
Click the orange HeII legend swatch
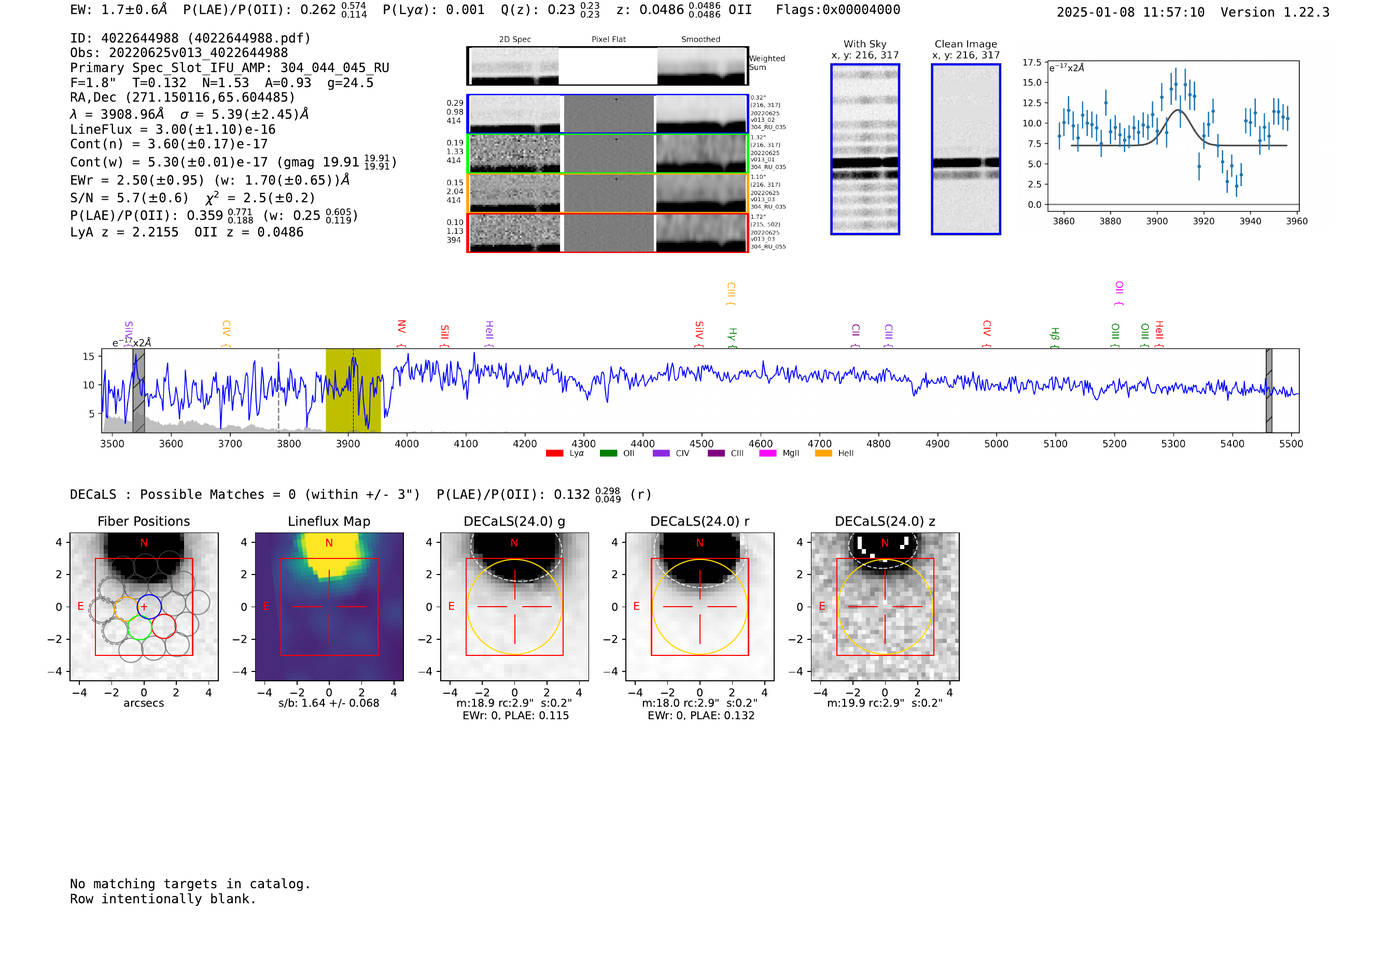coord(823,454)
